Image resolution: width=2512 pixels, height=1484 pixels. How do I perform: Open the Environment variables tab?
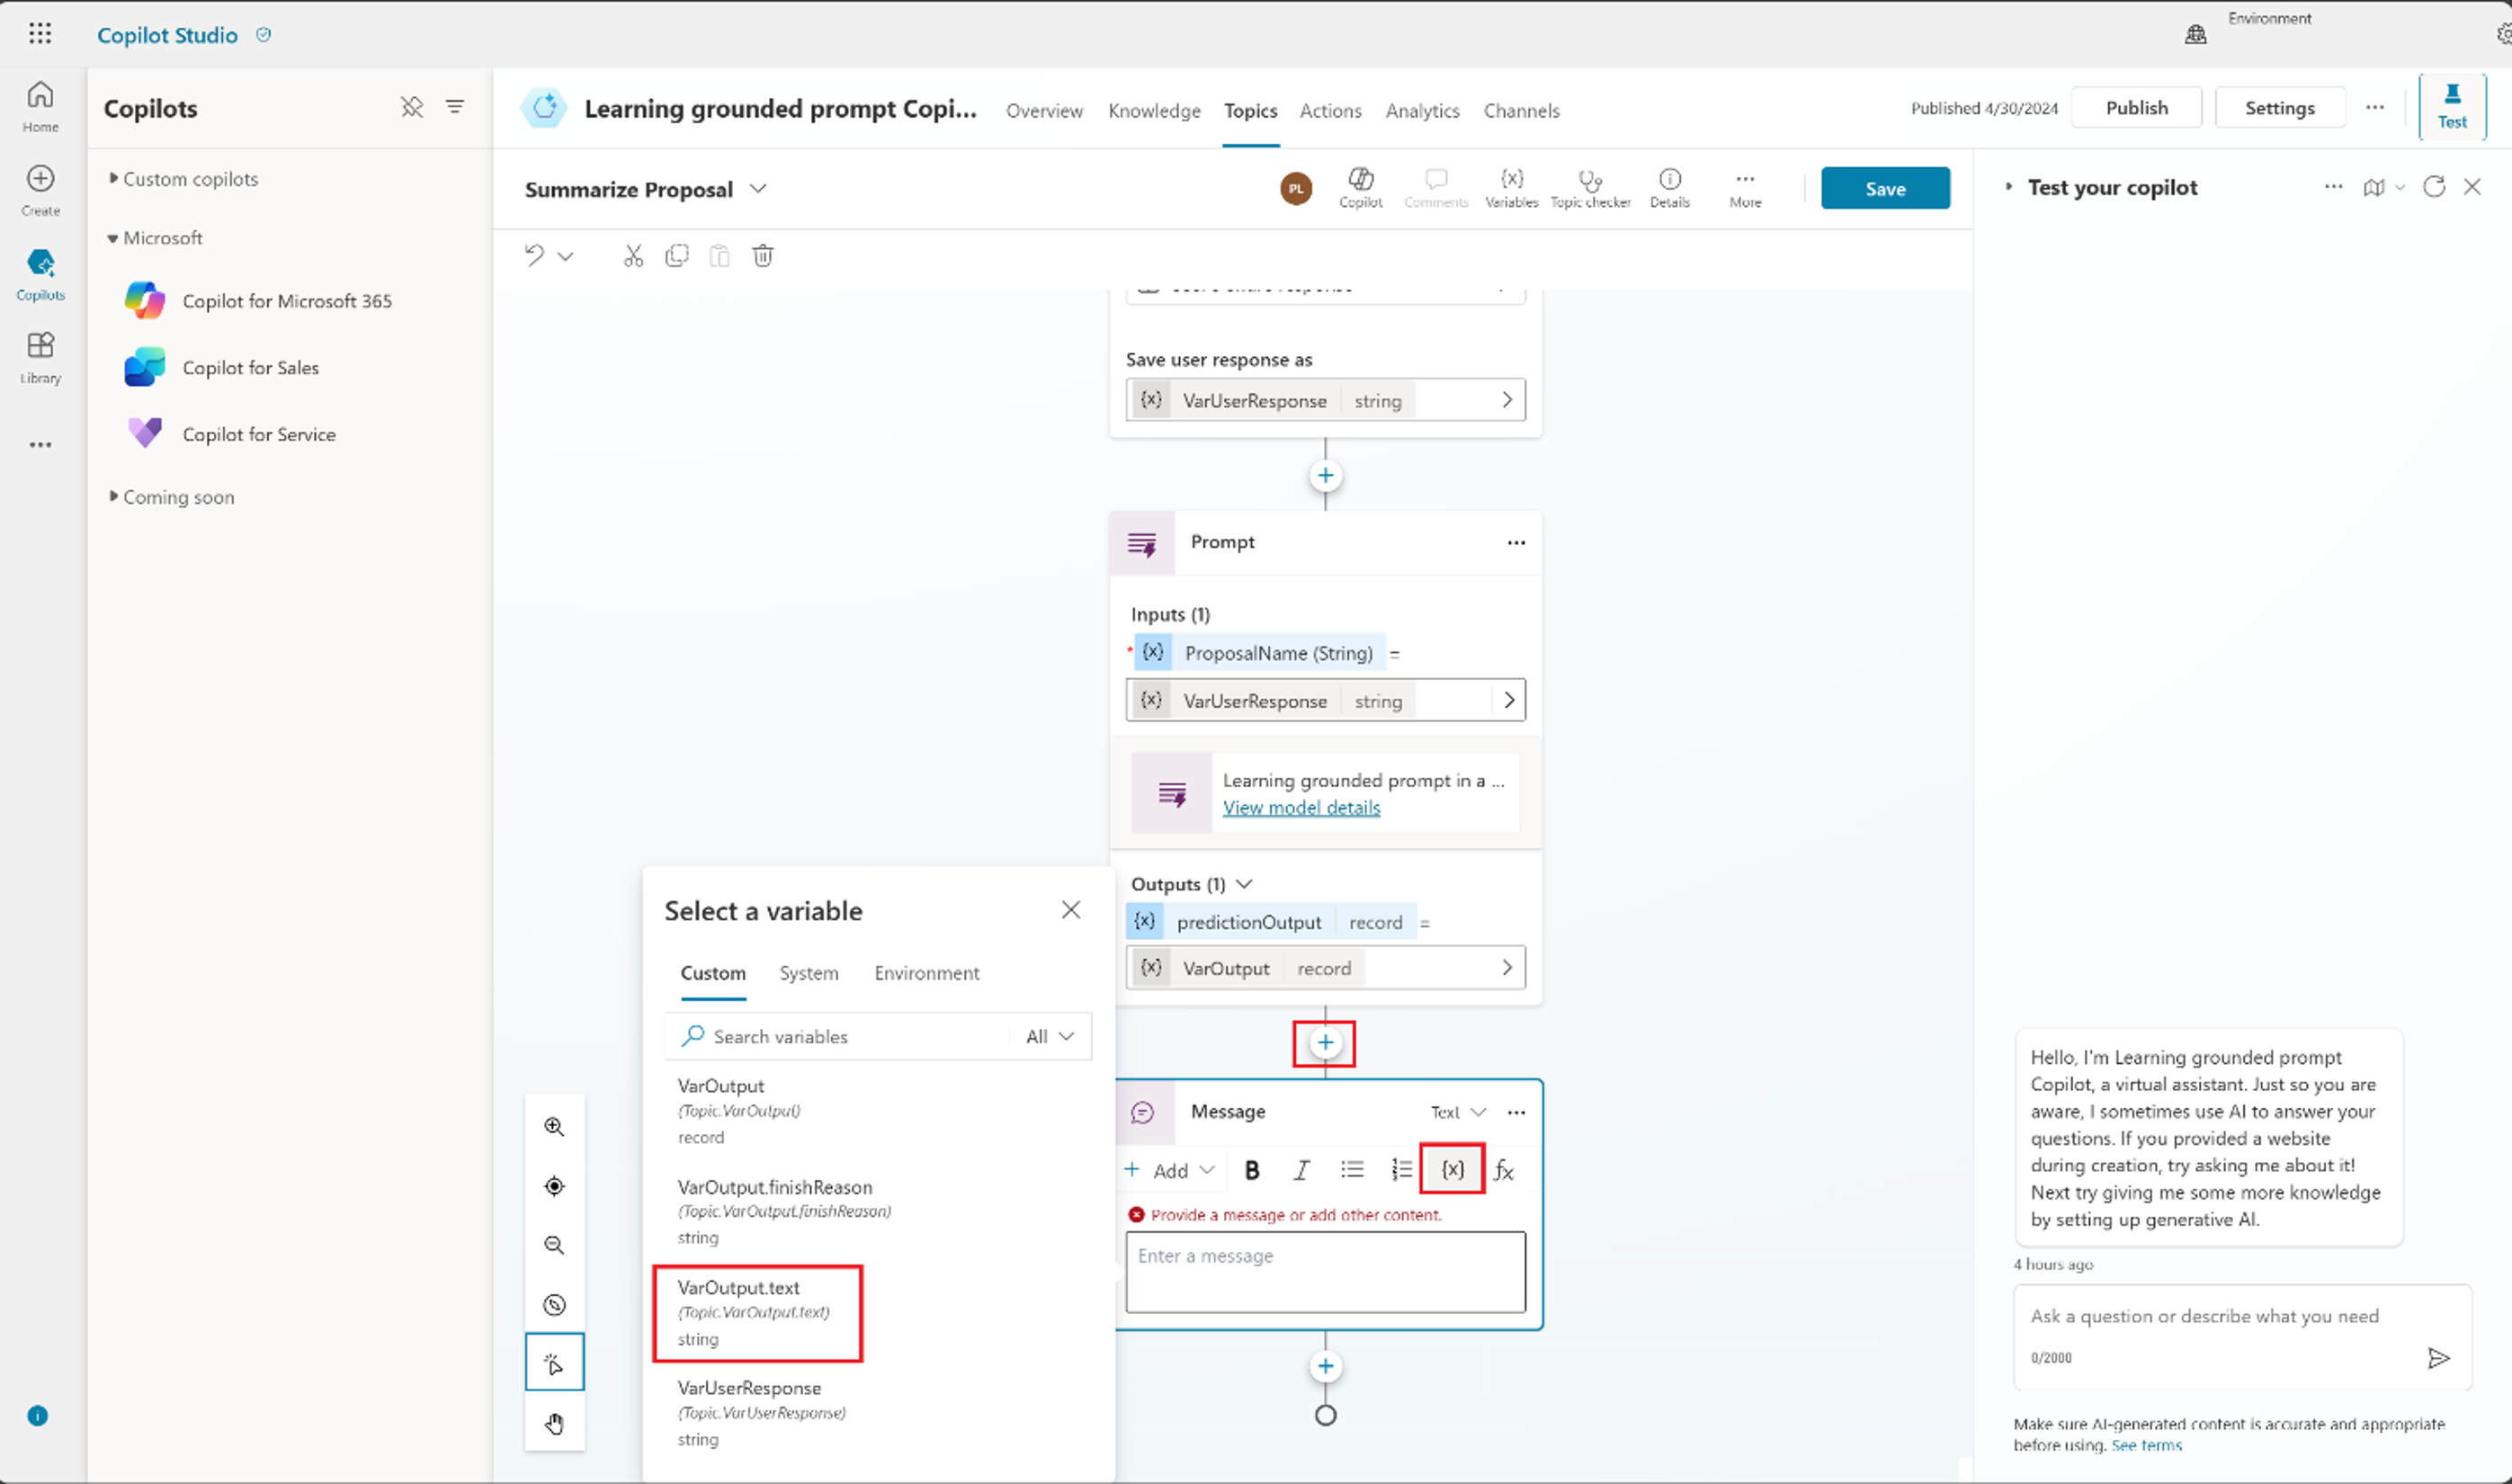[926, 973]
